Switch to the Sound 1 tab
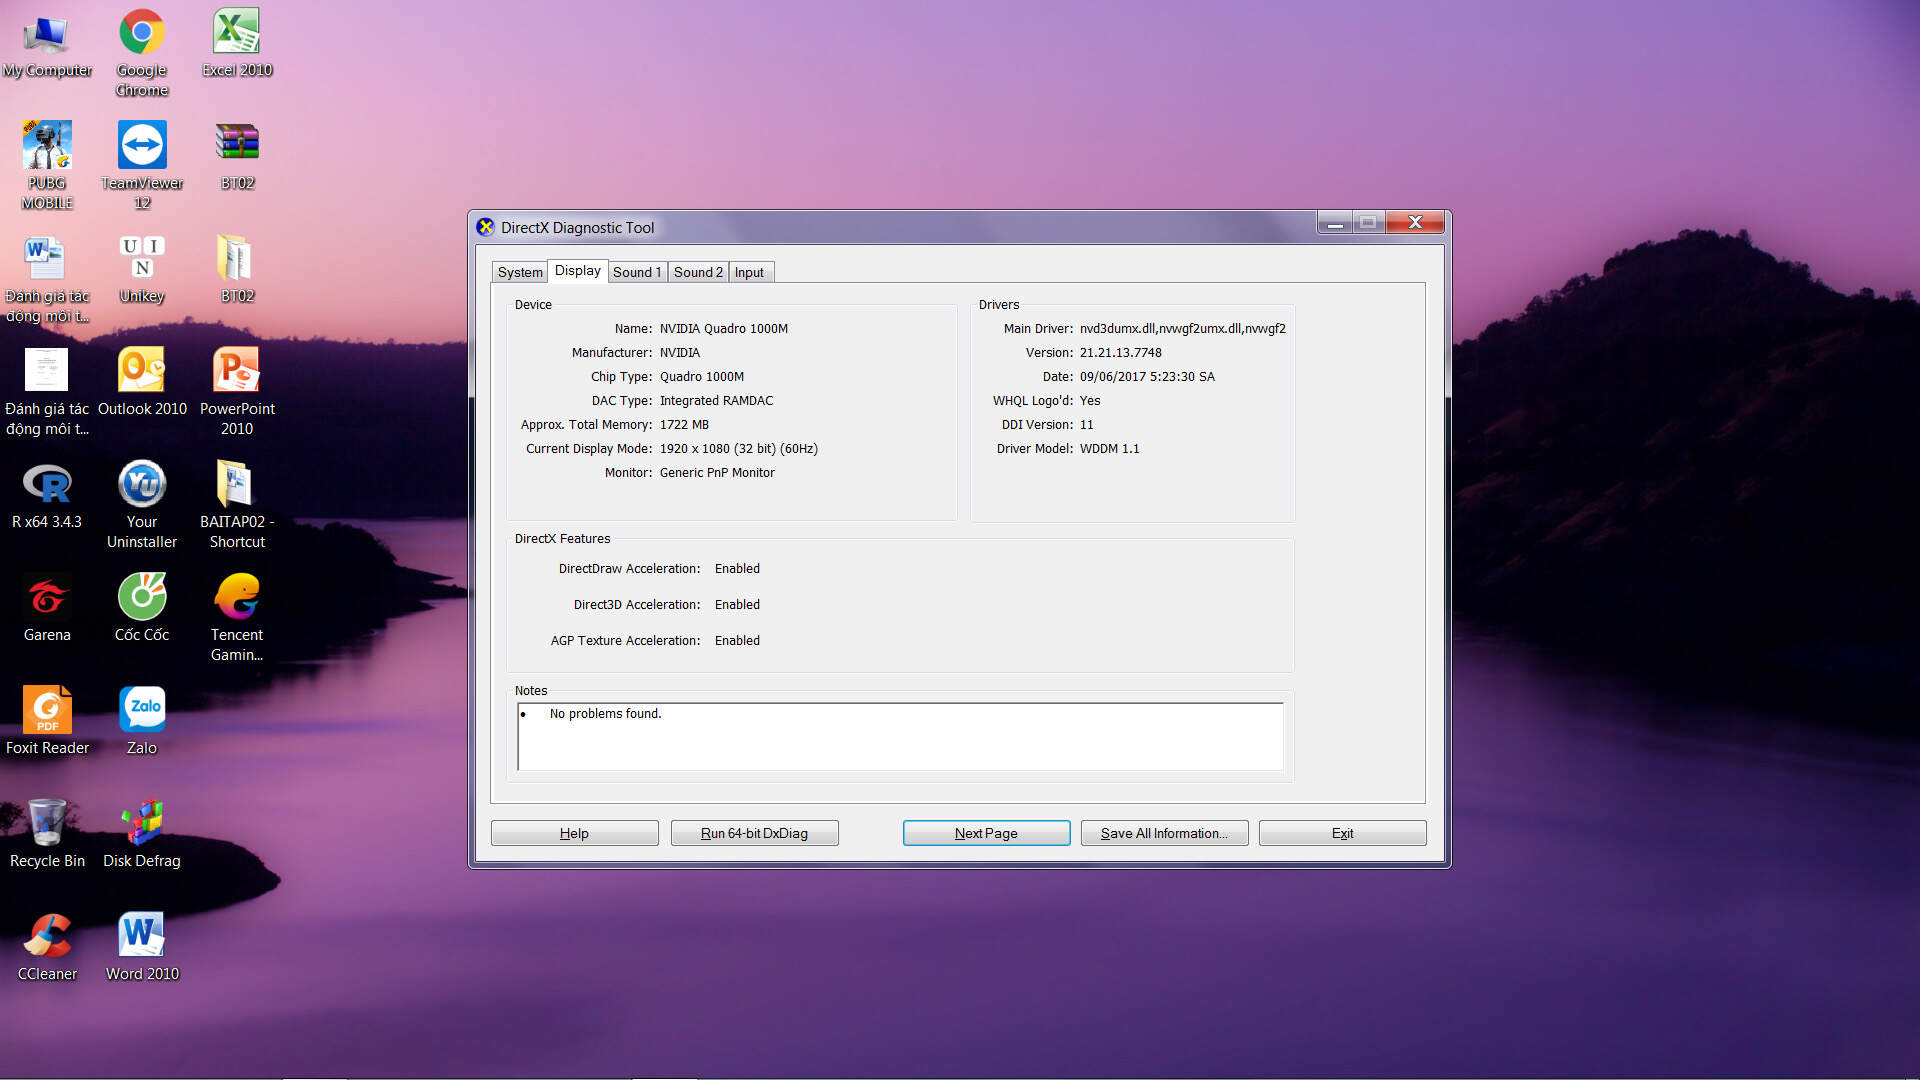The image size is (1920, 1080). click(x=637, y=272)
